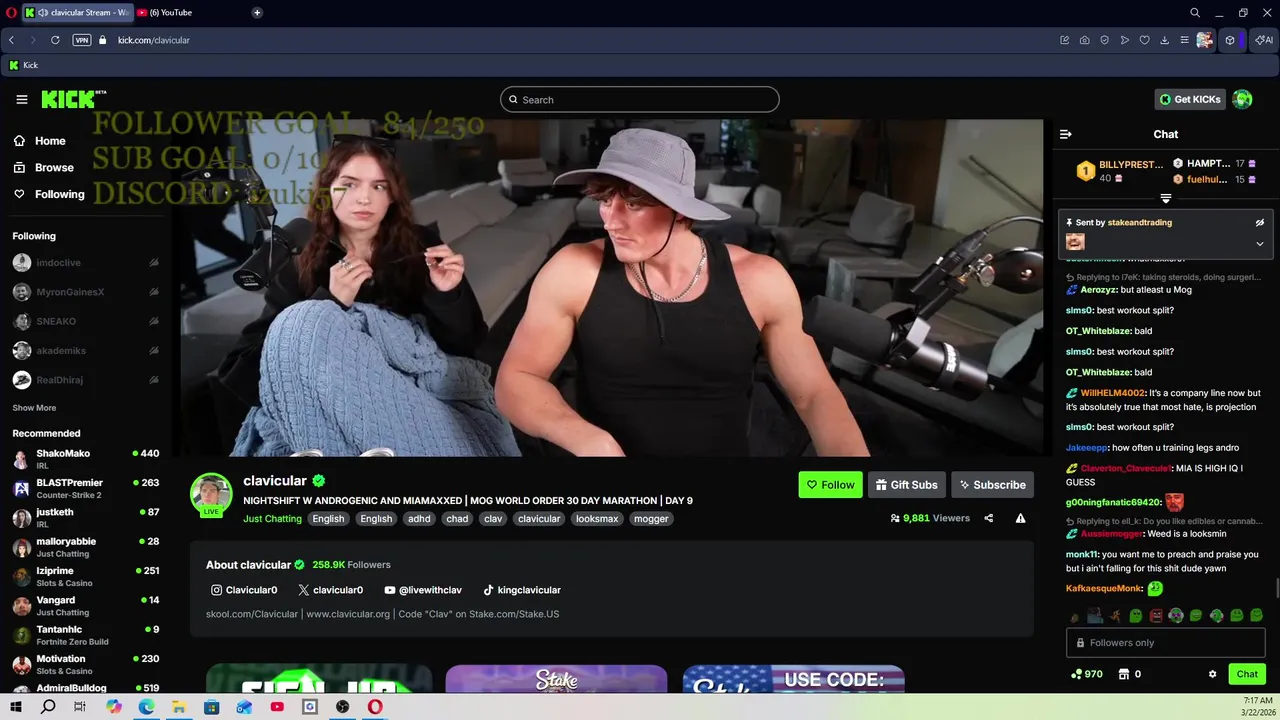Viewport: 1280px width, 720px height.
Task: Open Iziprime recommended channel
Action: [x=86, y=576]
